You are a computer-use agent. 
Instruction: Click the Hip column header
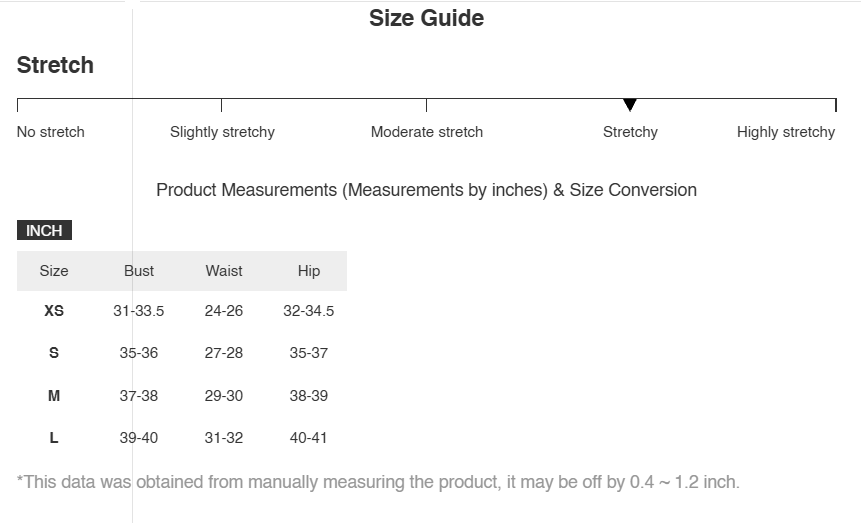[309, 271]
